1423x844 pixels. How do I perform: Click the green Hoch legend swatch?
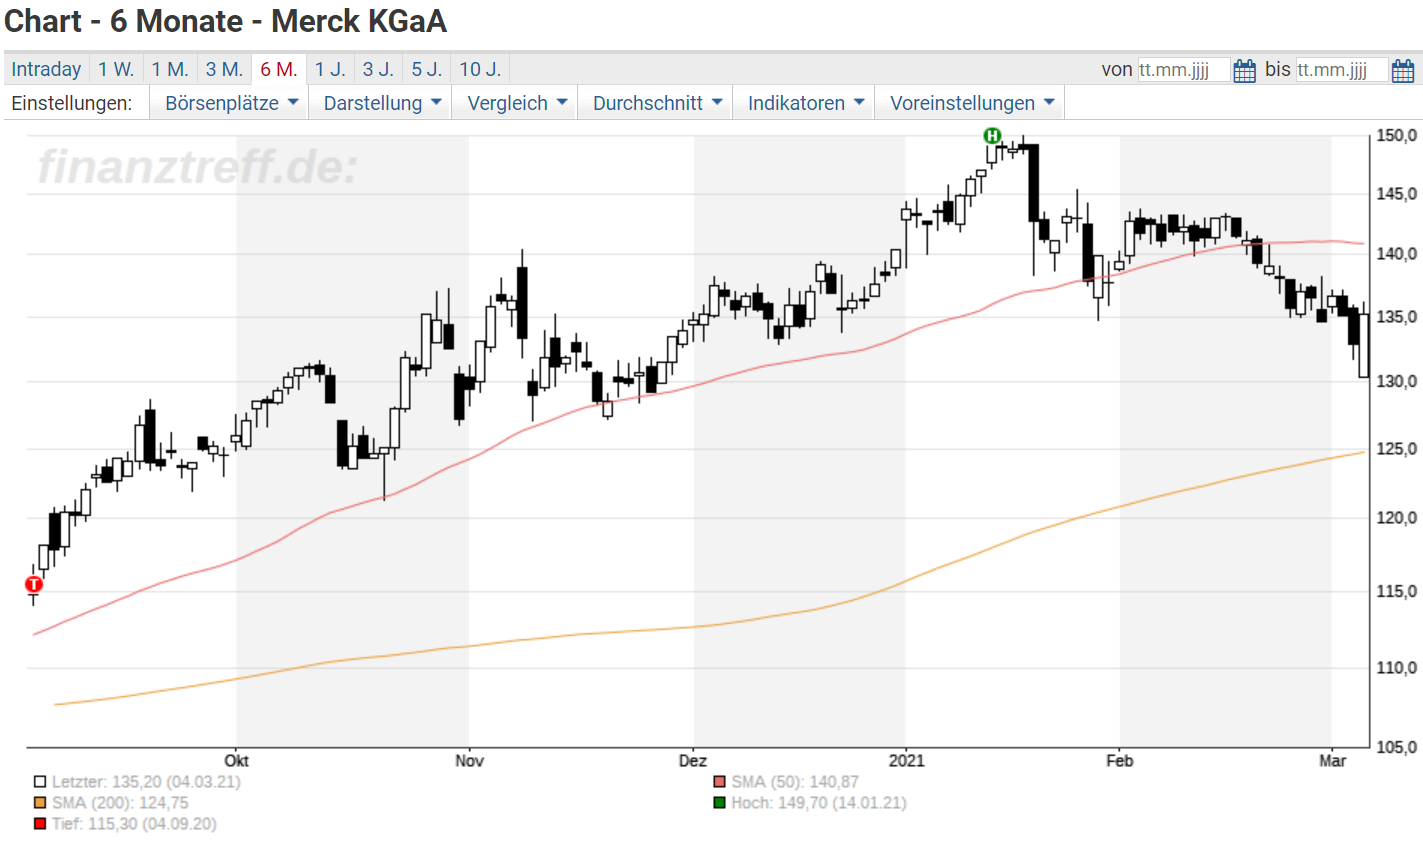click(x=719, y=803)
